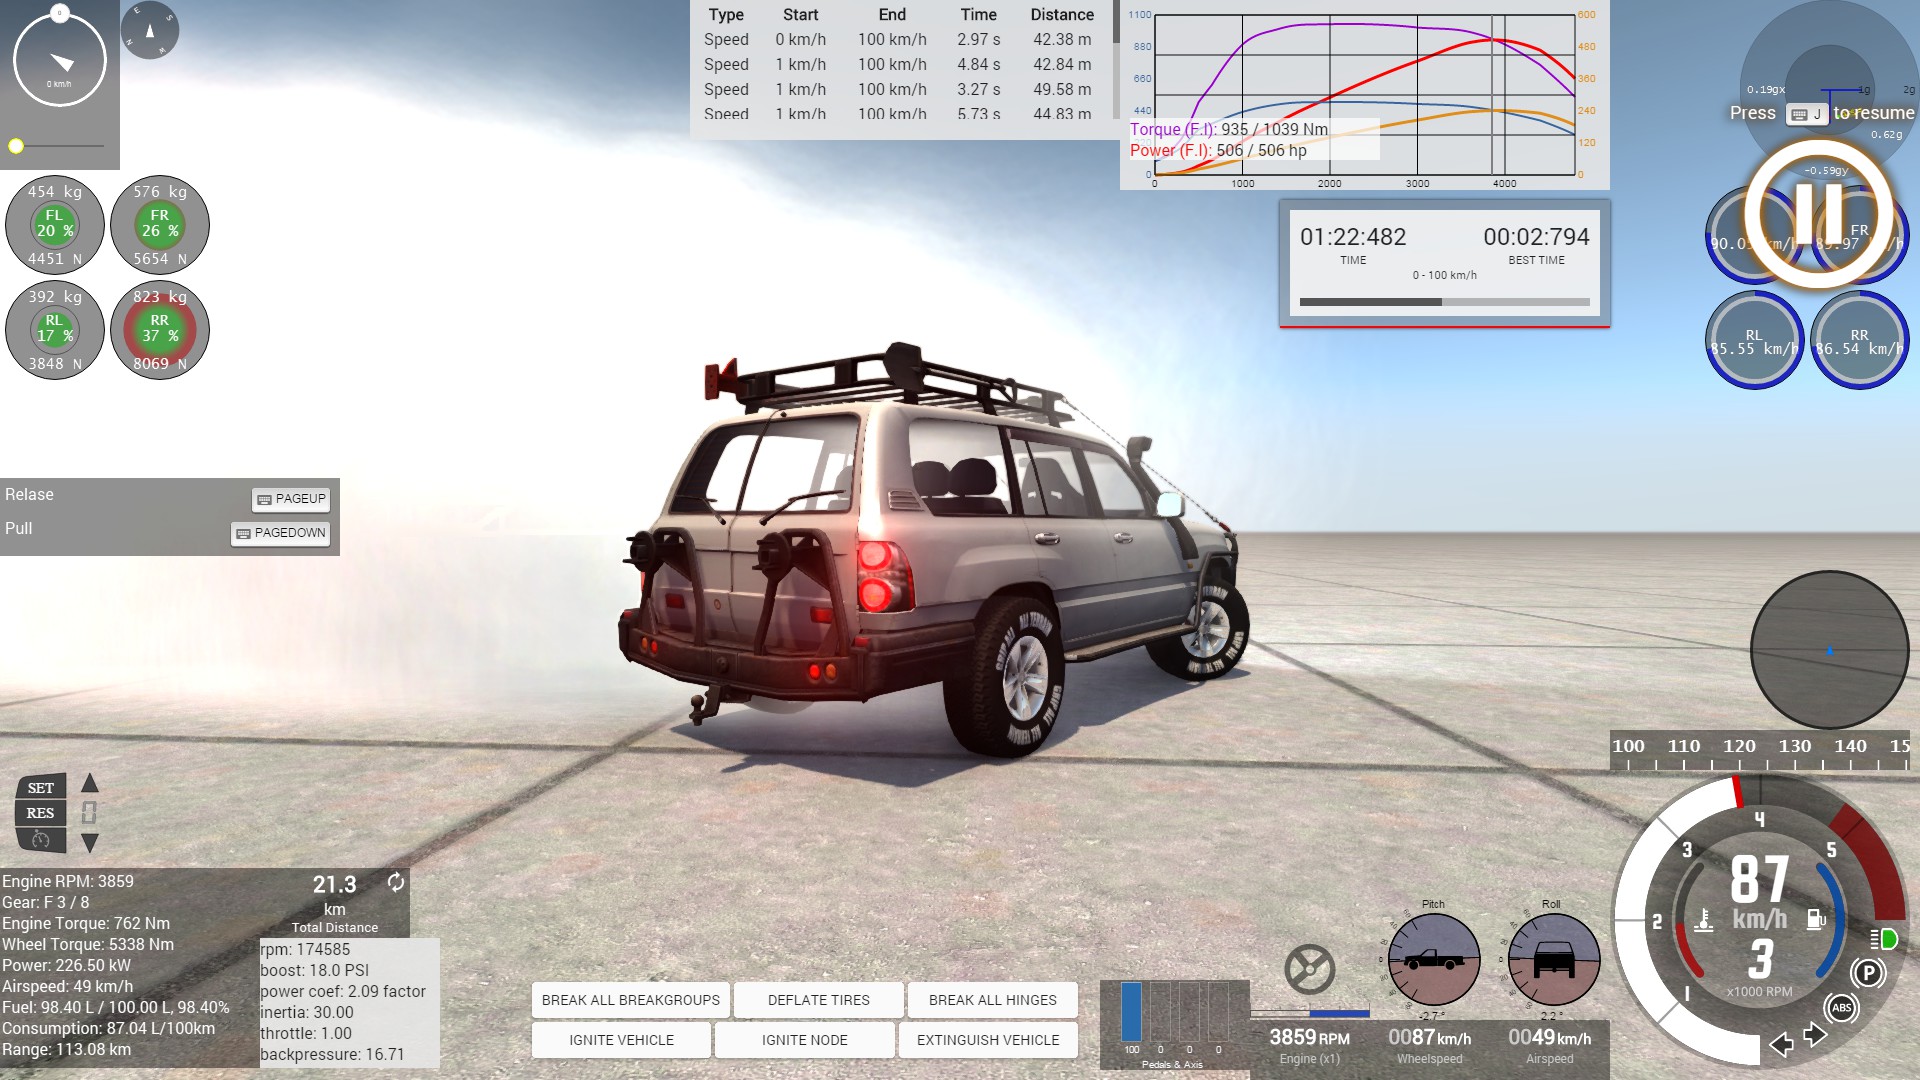The height and width of the screenshot is (1080, 1920).
Task: Click the RL tire weight gauge
Action: tap(55, 330)
